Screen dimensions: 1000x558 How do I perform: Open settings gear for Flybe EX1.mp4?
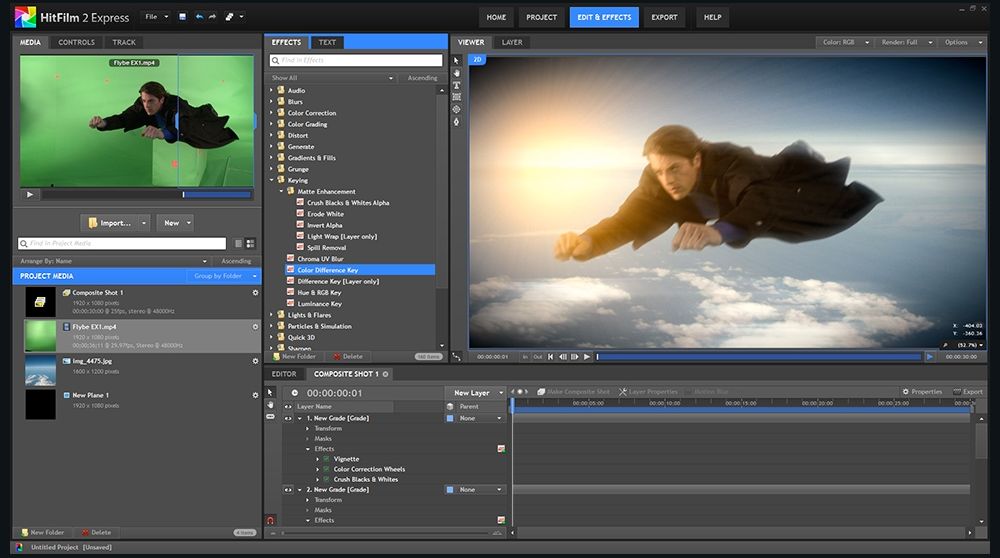pyautogui.click(x=255, y=327)
